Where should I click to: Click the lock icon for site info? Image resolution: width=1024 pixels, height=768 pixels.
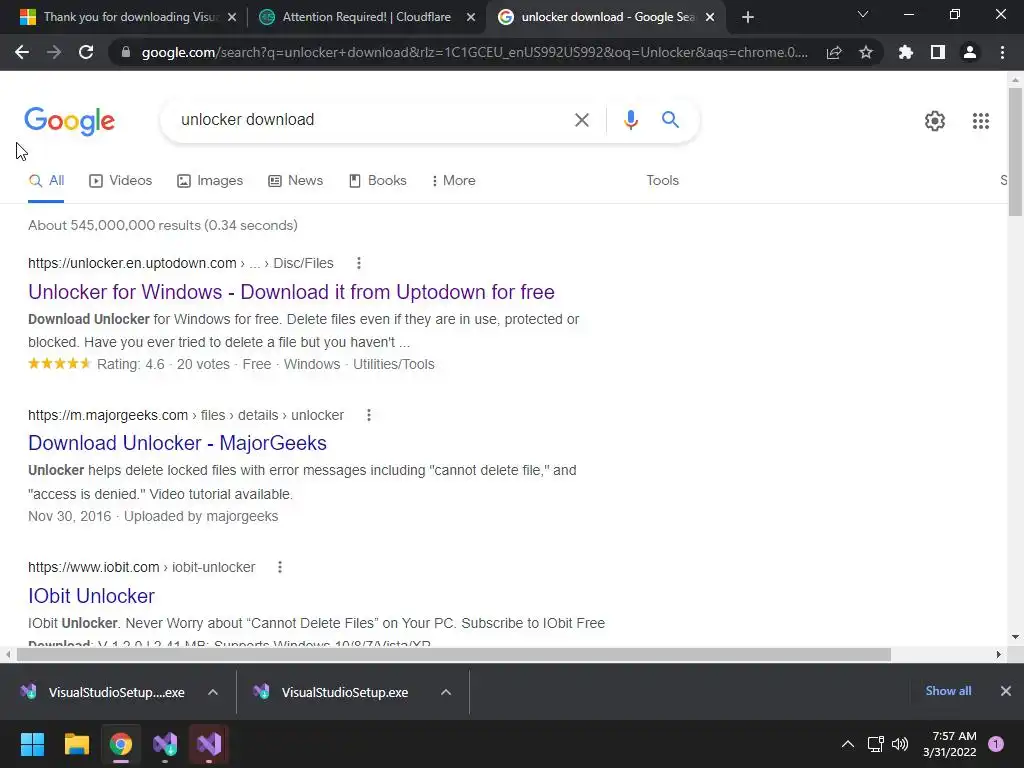click(x=126, y=52)
